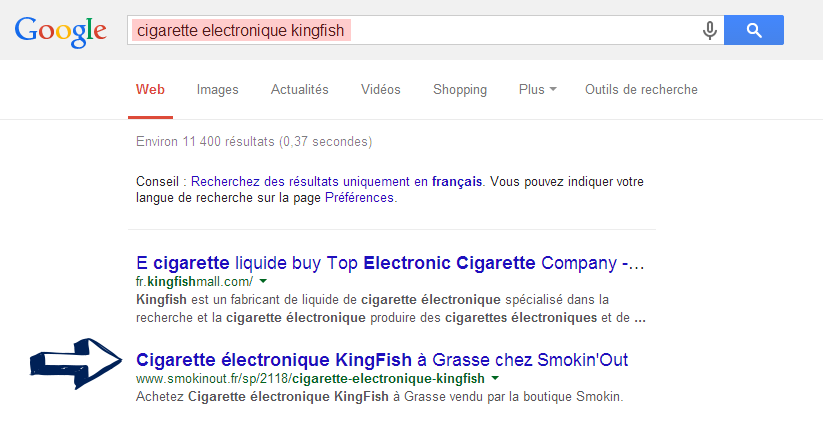Click the fr.kingfishmall.com green URL
This screenshot has height=421, width=823.
[x=194, y=283]
